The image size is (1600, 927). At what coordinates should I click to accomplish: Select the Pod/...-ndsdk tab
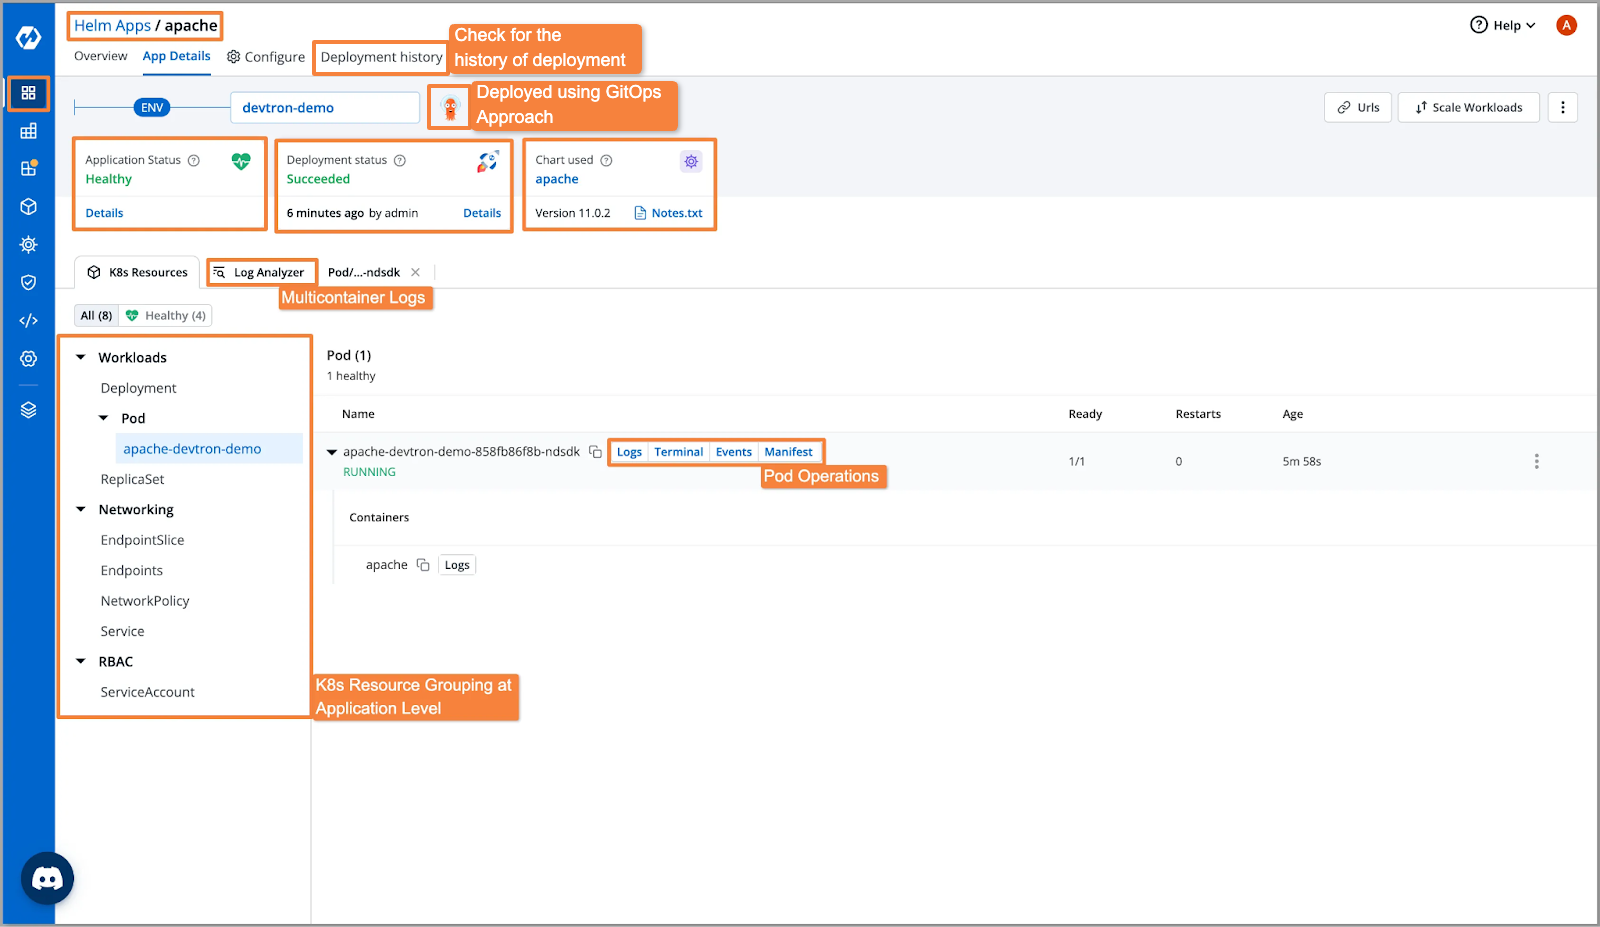tap(364, 272)
